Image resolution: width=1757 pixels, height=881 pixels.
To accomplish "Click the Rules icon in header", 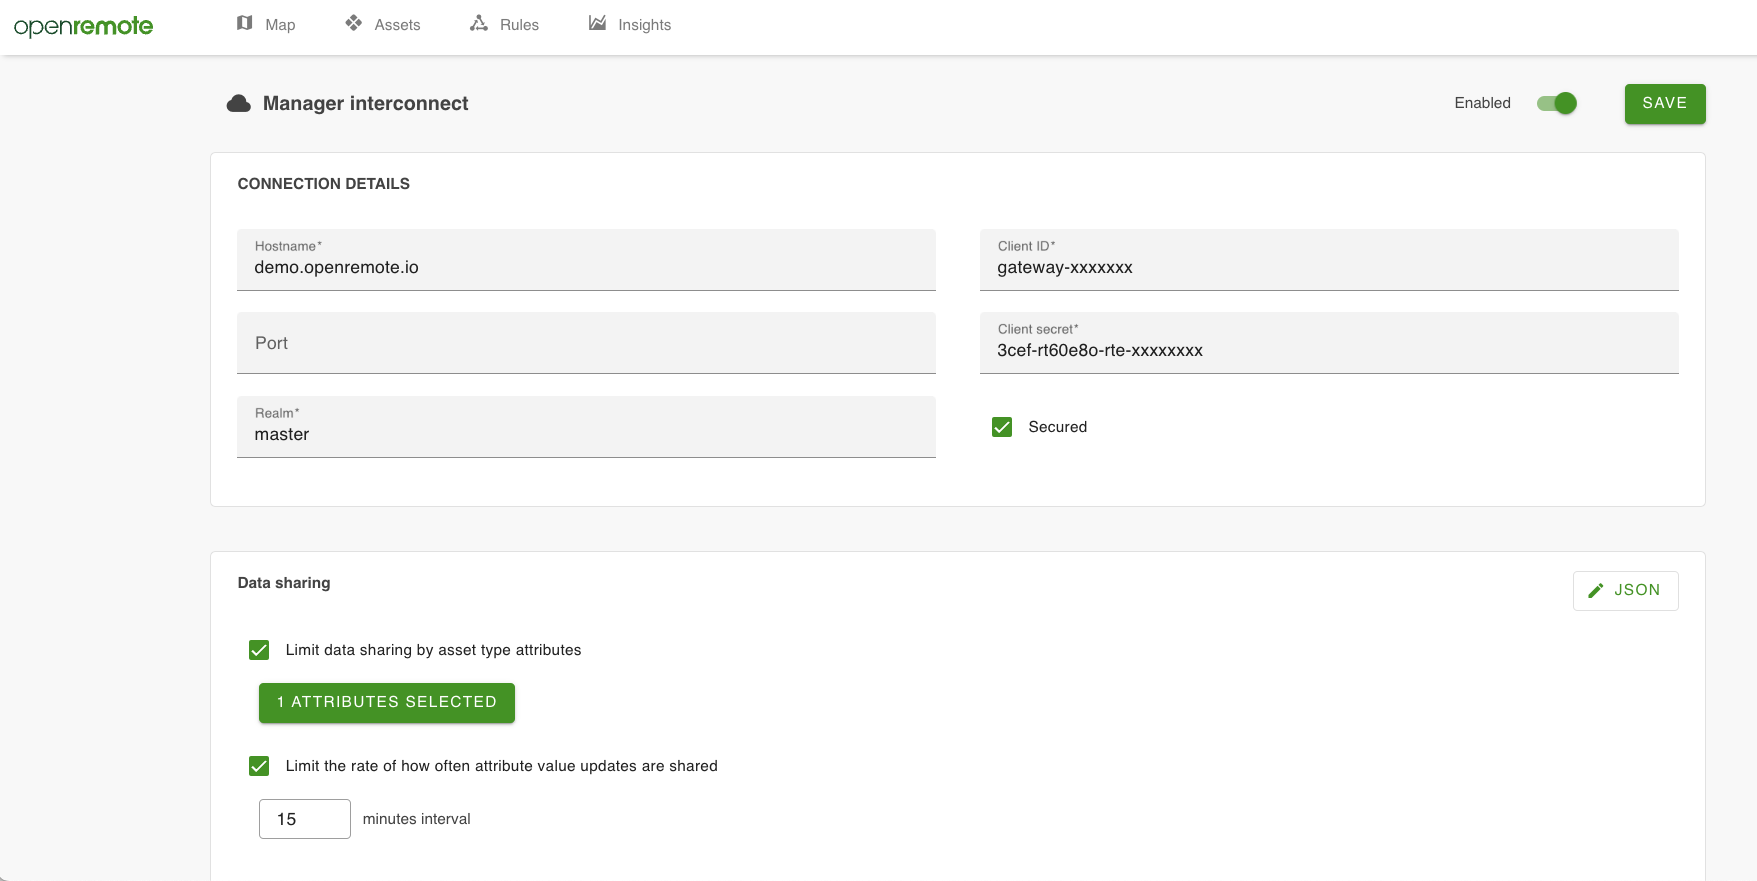I will (479, 23).
